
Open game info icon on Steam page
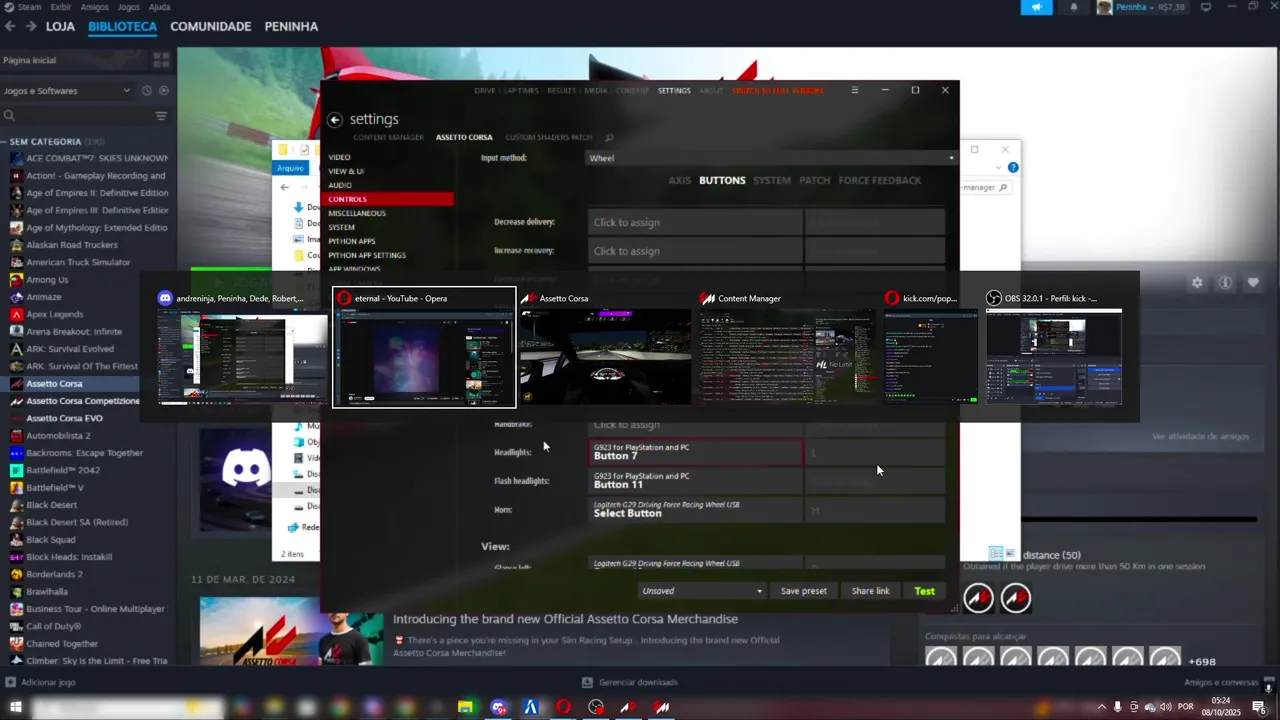coord(1225,283)
